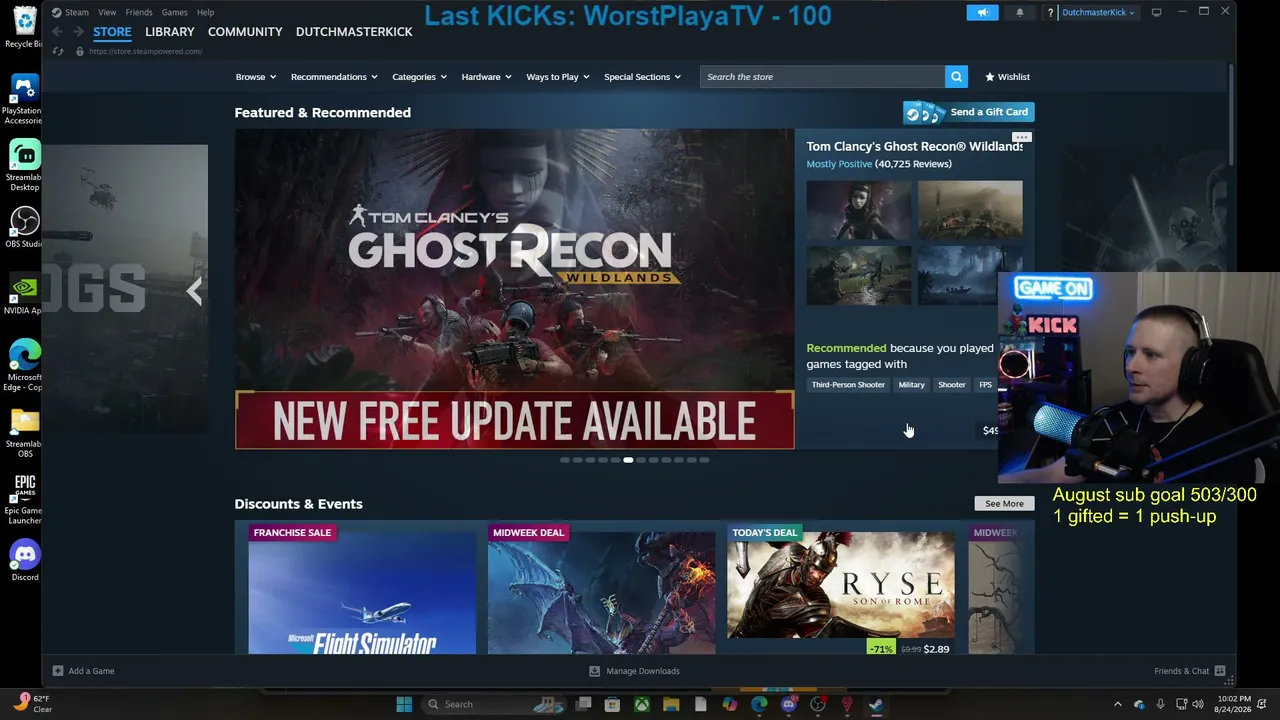This screenshot has width=1280, height=720.
Task: Open the Friends menu
Action: [x=139, y=12]
